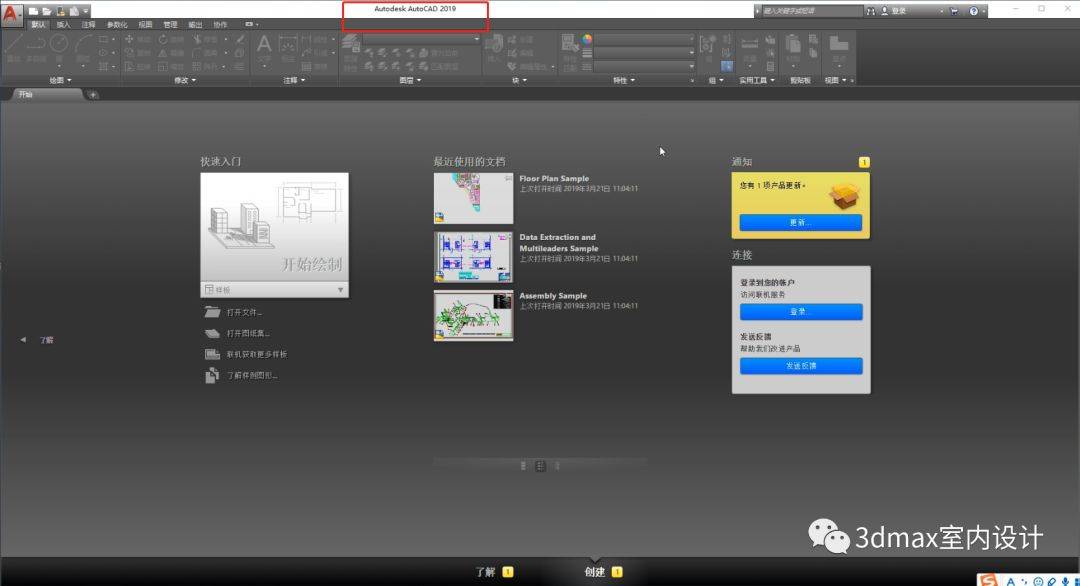Expand the 图层 panel dropdown
Screen dimensions: 1080x586
410,80
